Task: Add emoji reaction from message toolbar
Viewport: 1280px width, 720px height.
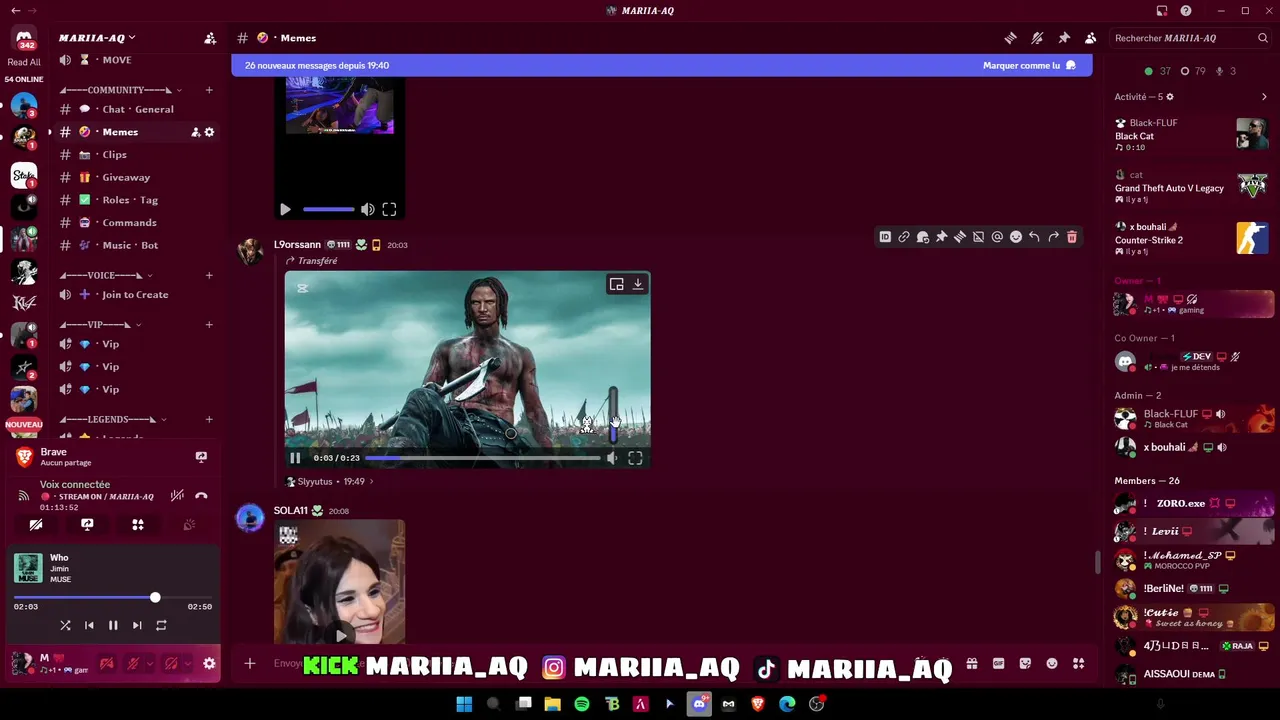Action: tap(1016, 237)
